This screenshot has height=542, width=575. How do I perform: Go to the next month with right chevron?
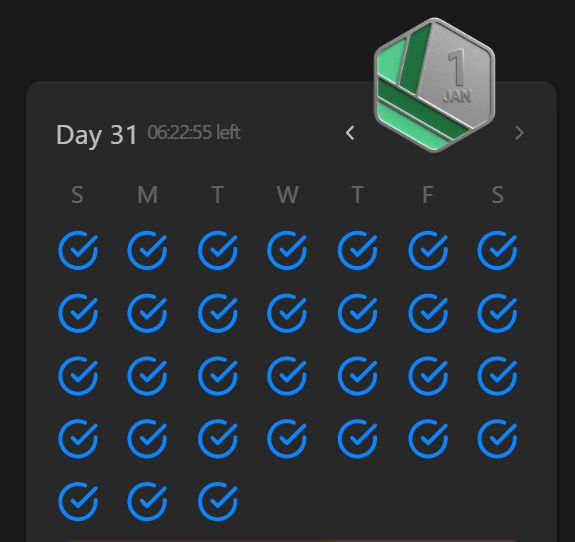coord(519,133)
